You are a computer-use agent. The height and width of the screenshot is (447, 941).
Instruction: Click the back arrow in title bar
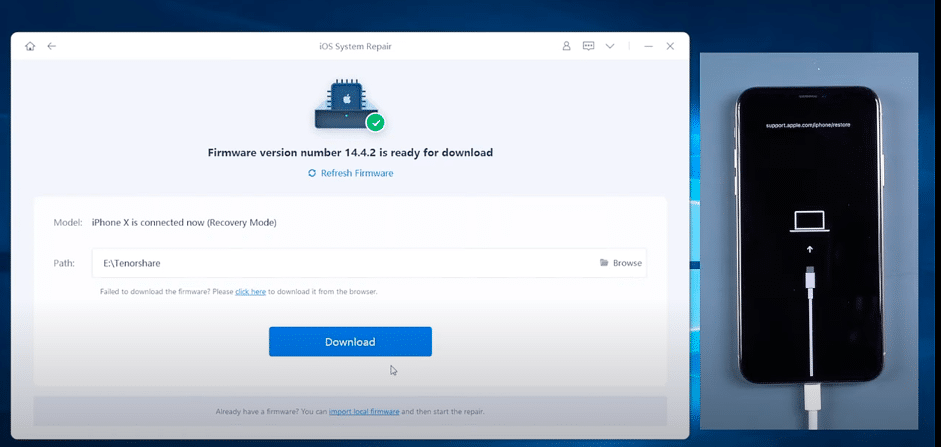click(x=52, y=46)
